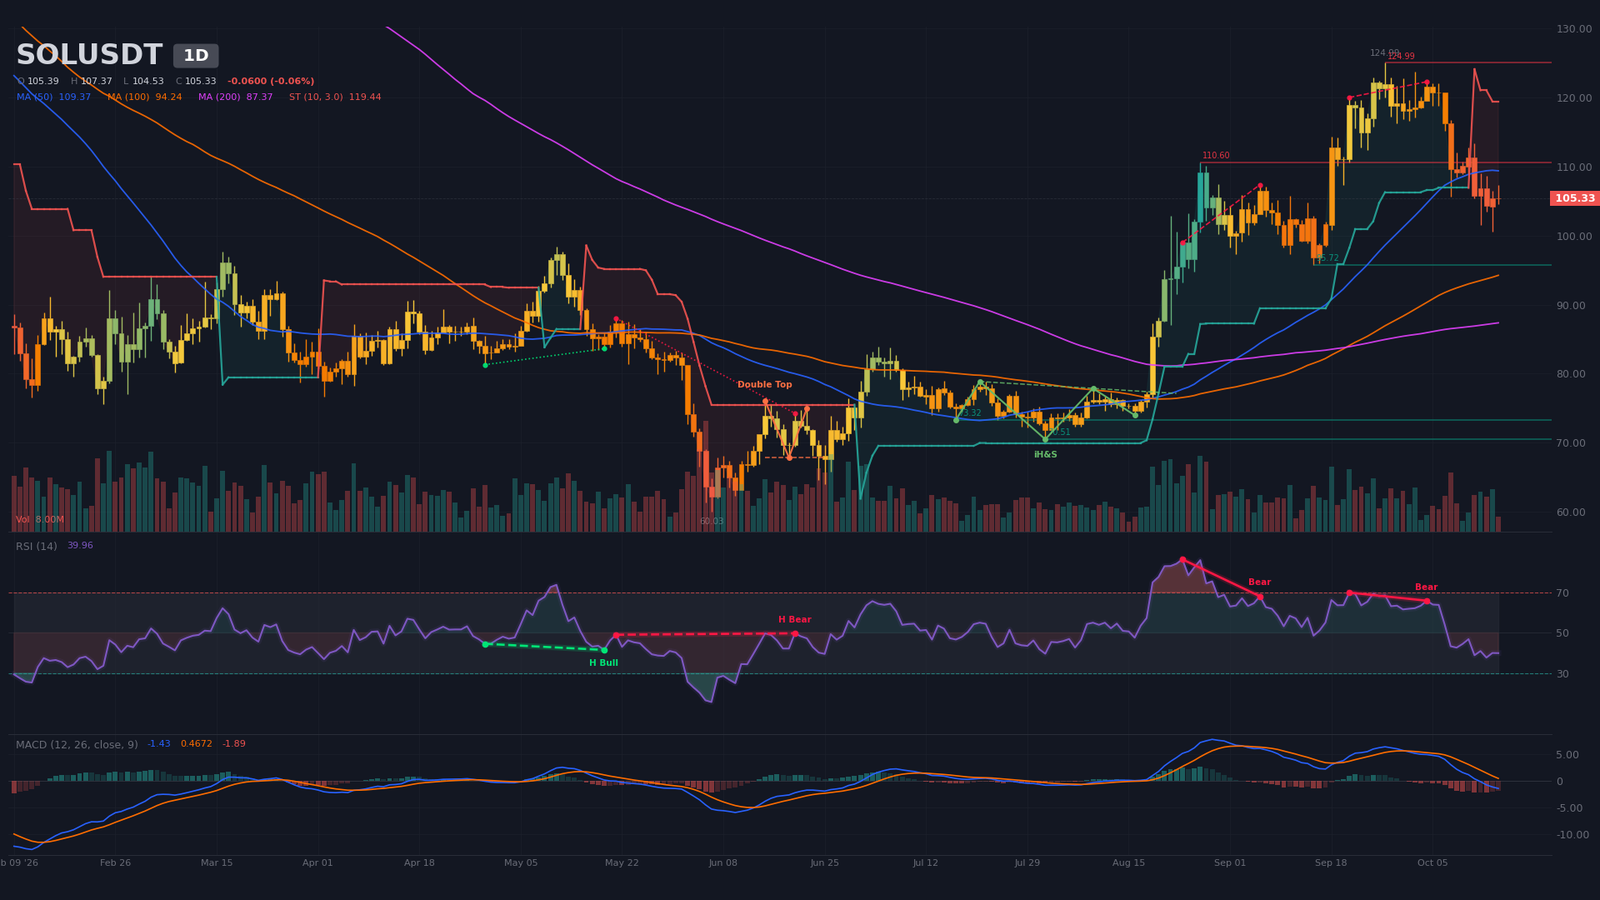This screenshot has height=900, width=1600.
Task: Click the MACD signal value 0.4672
Action: (196, 744)
